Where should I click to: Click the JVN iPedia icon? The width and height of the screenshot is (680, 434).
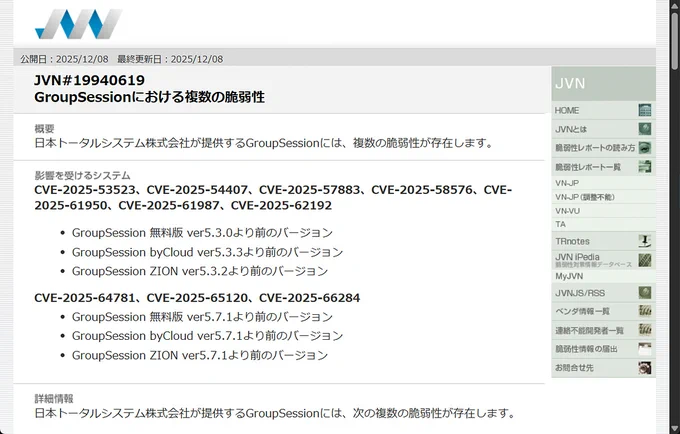point(645,260)
